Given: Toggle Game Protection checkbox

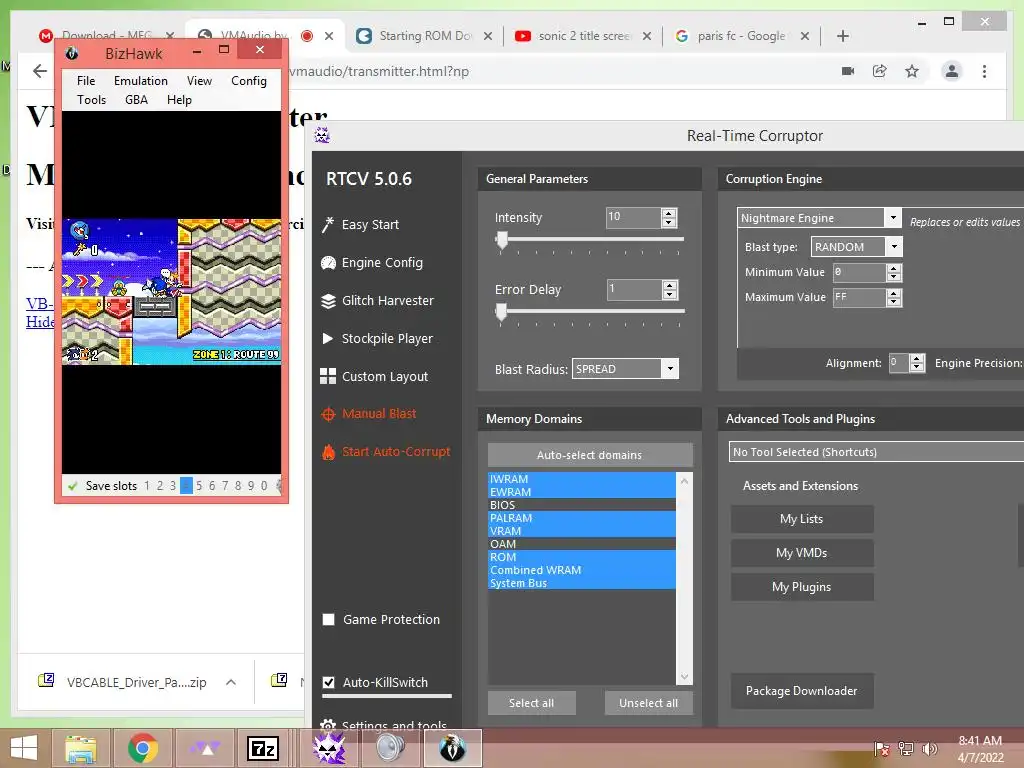Looking at the screenshot, I should [328, 620].
